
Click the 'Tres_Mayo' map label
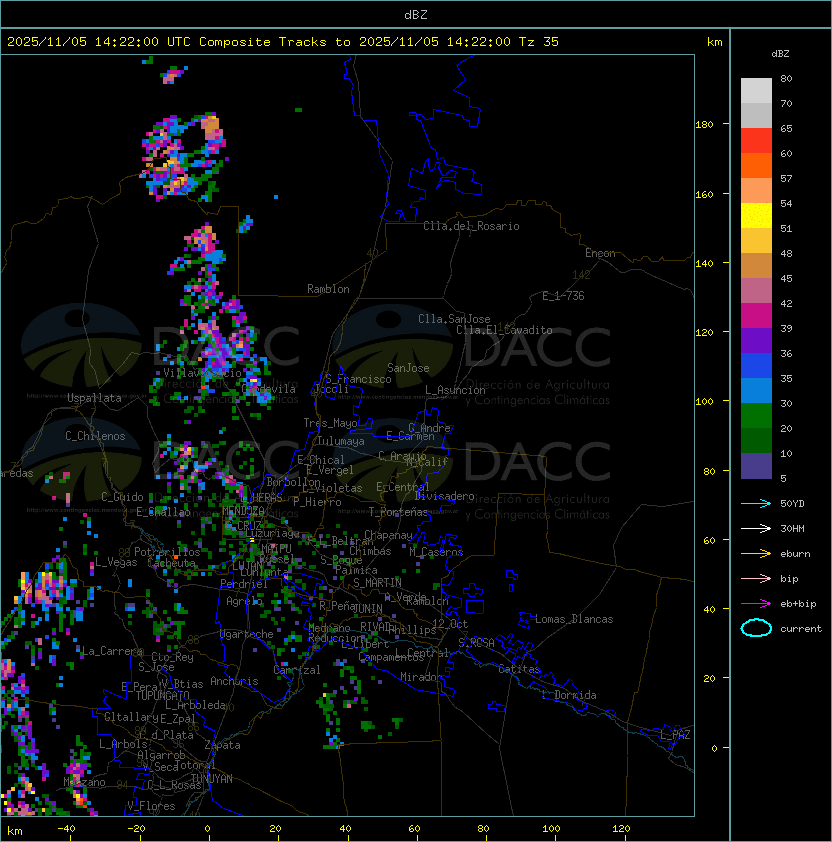330,423
